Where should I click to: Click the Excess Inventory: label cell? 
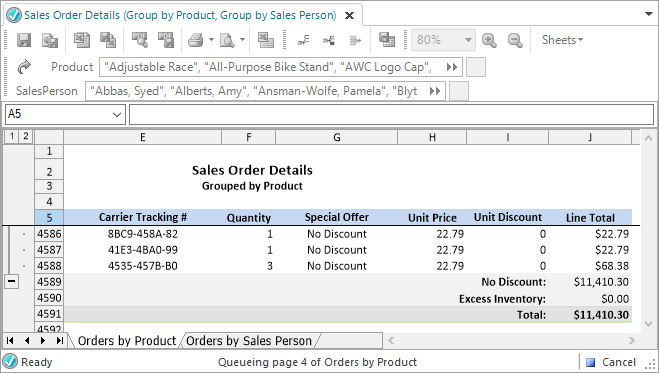pos(502,299)
